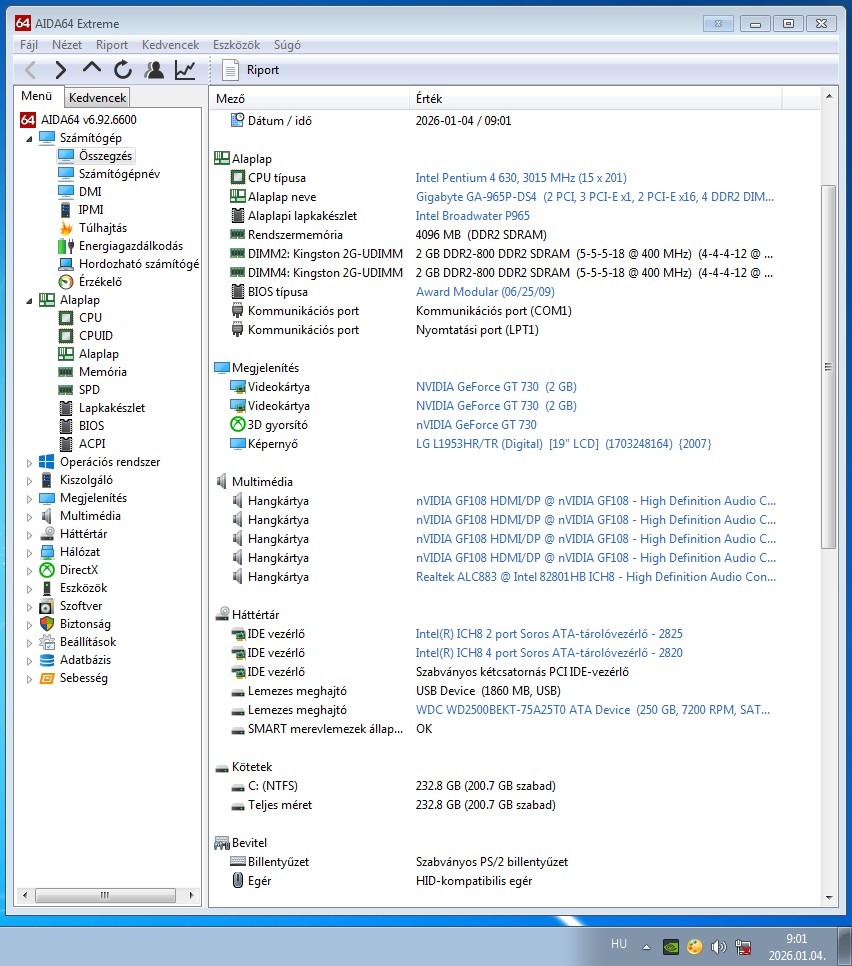Expand the Kiszolgáló tree node
852x966 pixels.
point(29,481)
